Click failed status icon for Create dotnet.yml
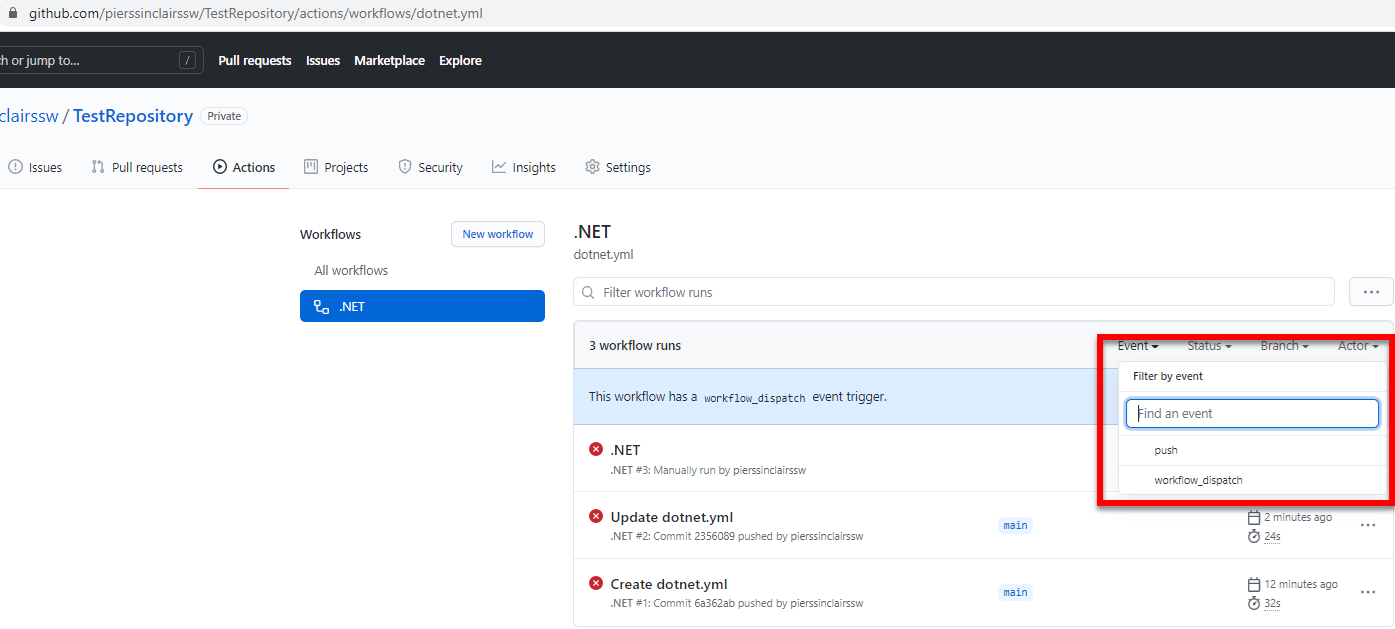Viewport: 1395px width, 629px height. click(x=596, y=583)
